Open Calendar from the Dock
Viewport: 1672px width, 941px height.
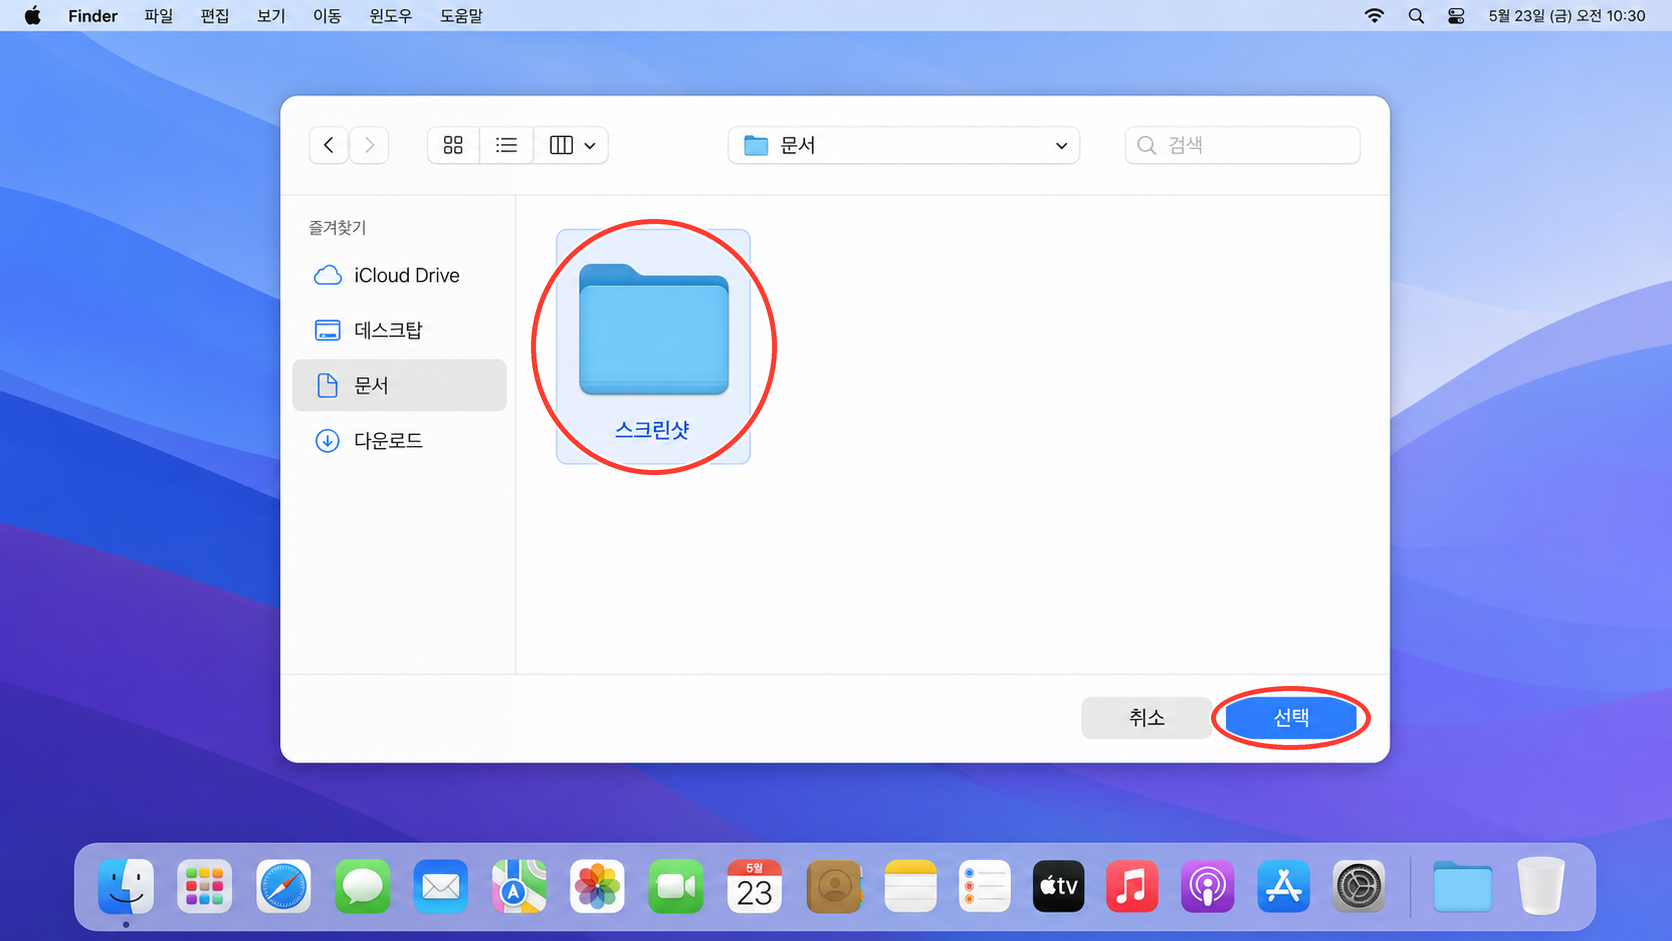point(754,886)
